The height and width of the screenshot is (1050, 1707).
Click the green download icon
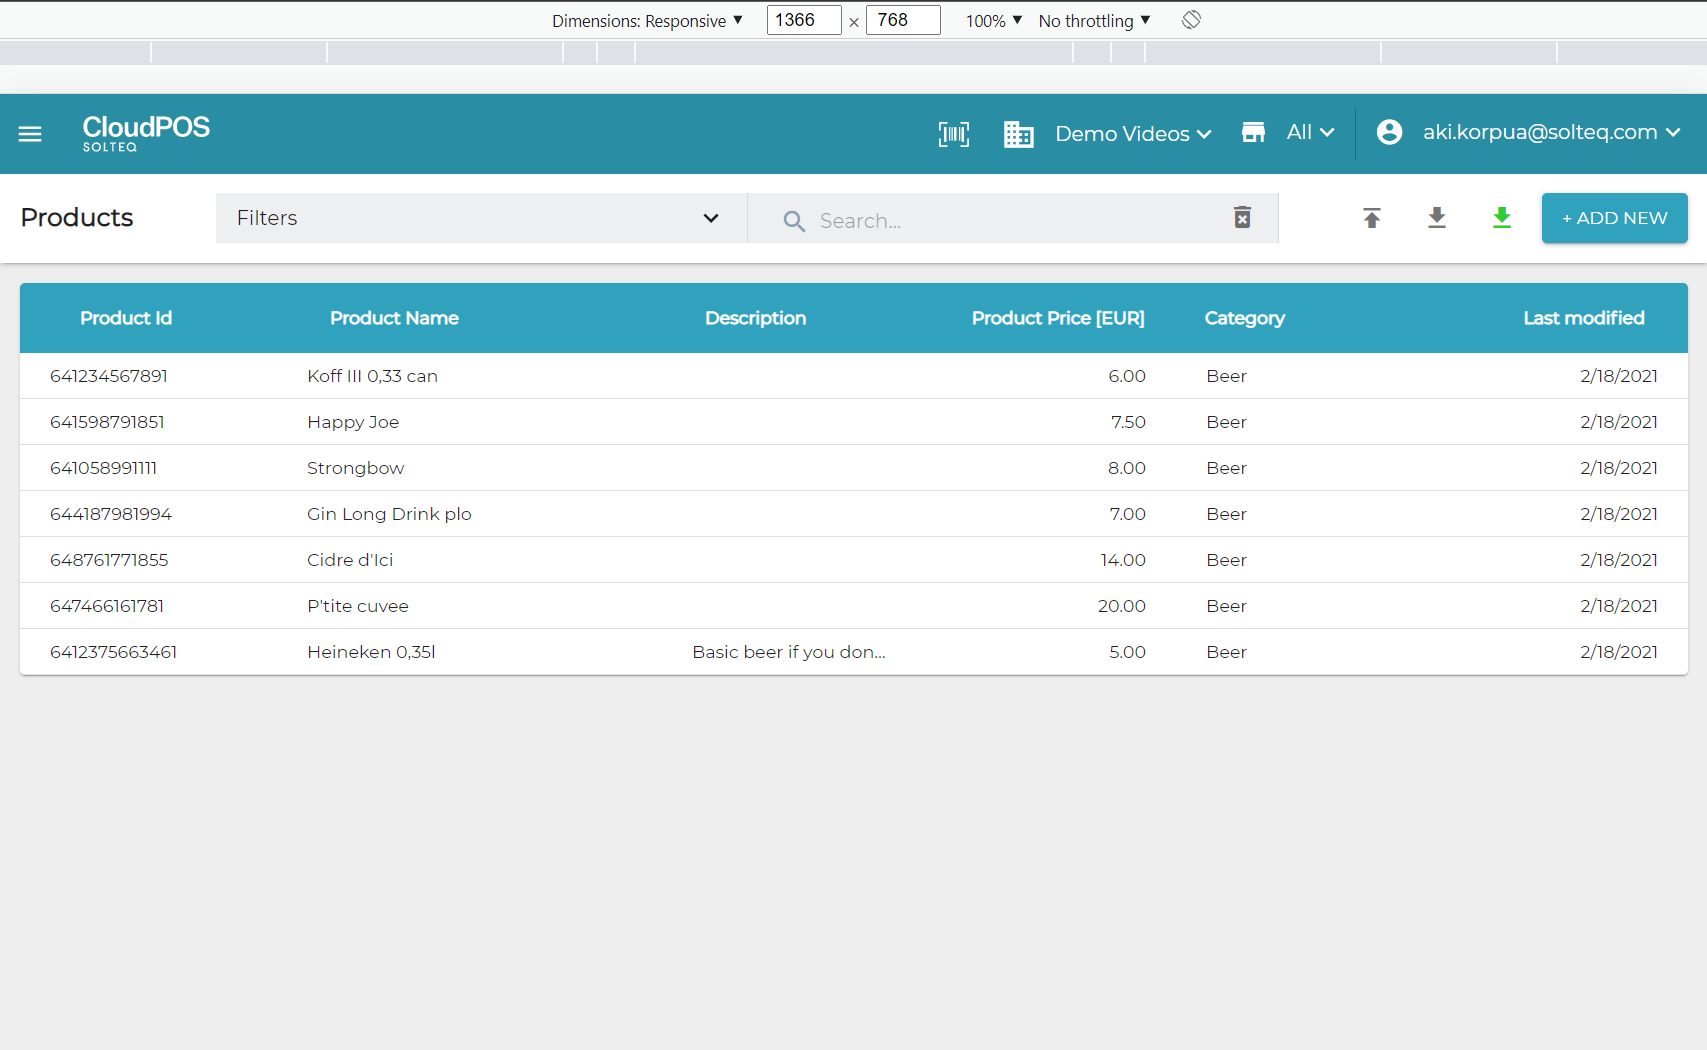coord(1501,218)
